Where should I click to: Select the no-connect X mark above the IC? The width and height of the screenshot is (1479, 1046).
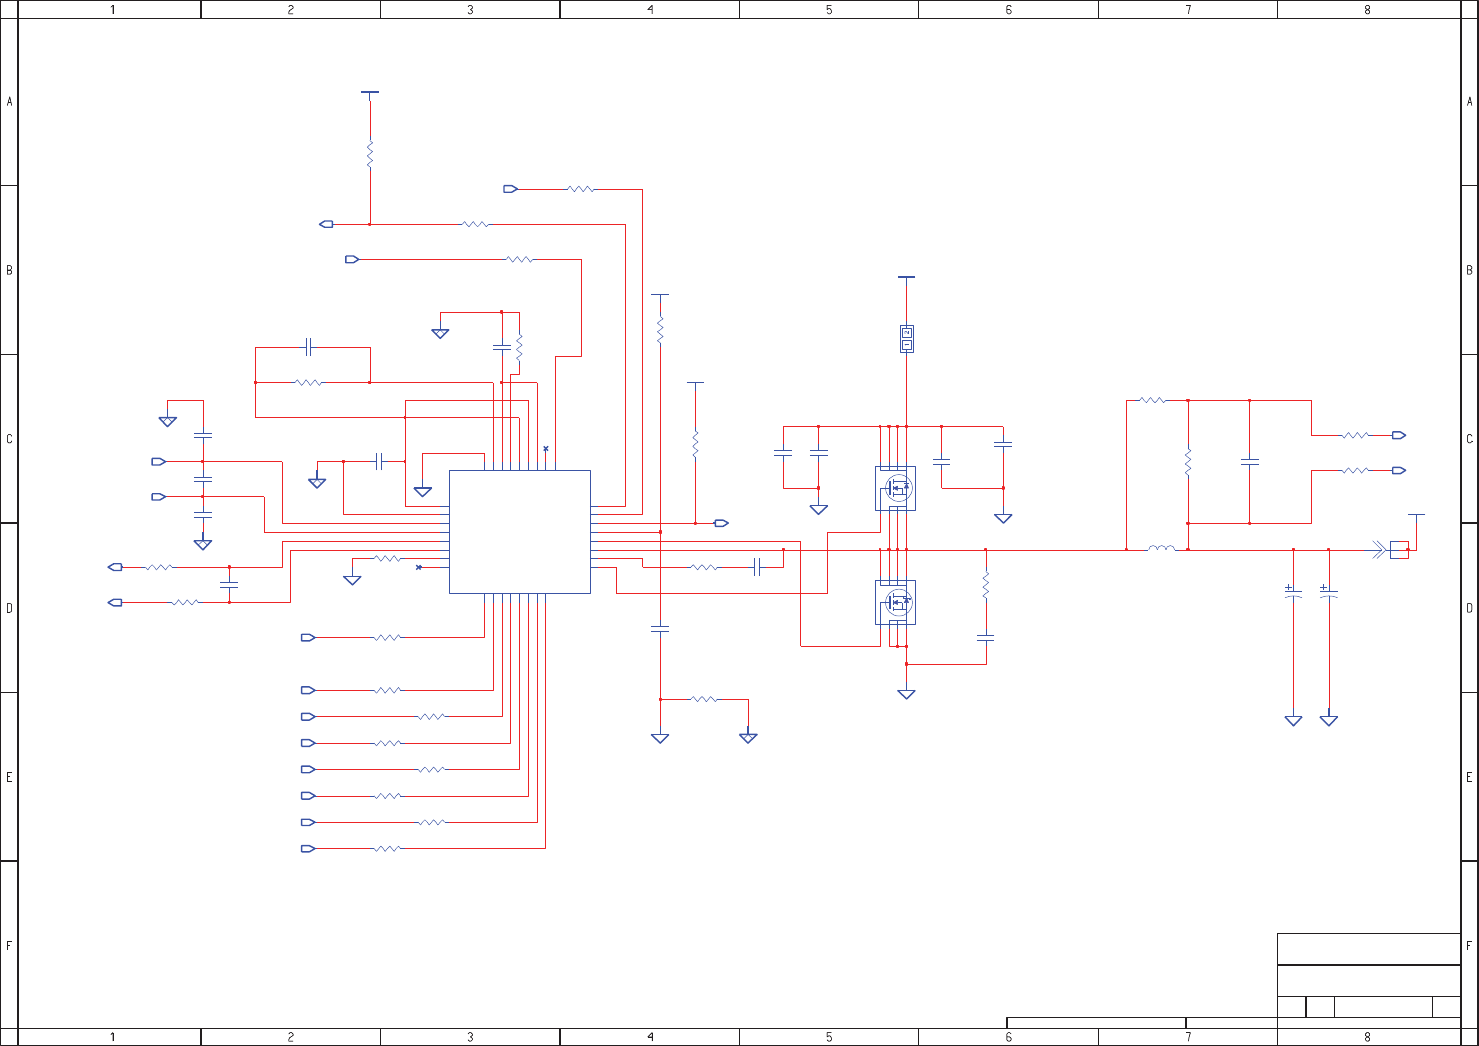tap(545, 449)
